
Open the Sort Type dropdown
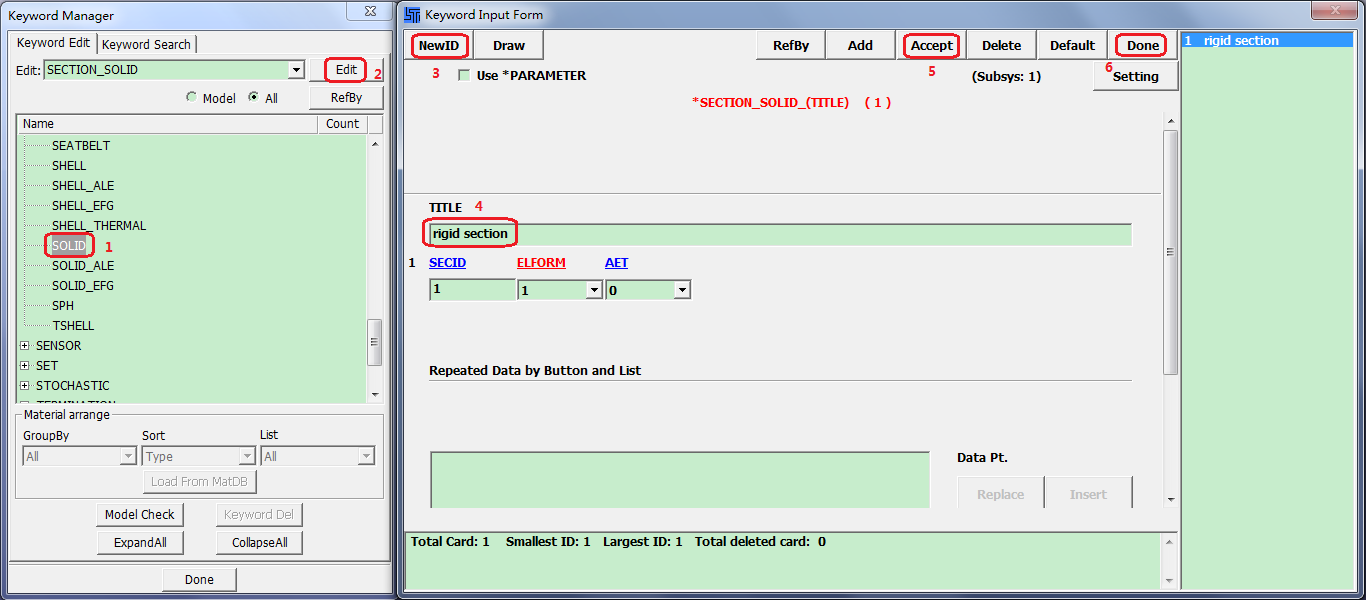(x=247, y=456)
